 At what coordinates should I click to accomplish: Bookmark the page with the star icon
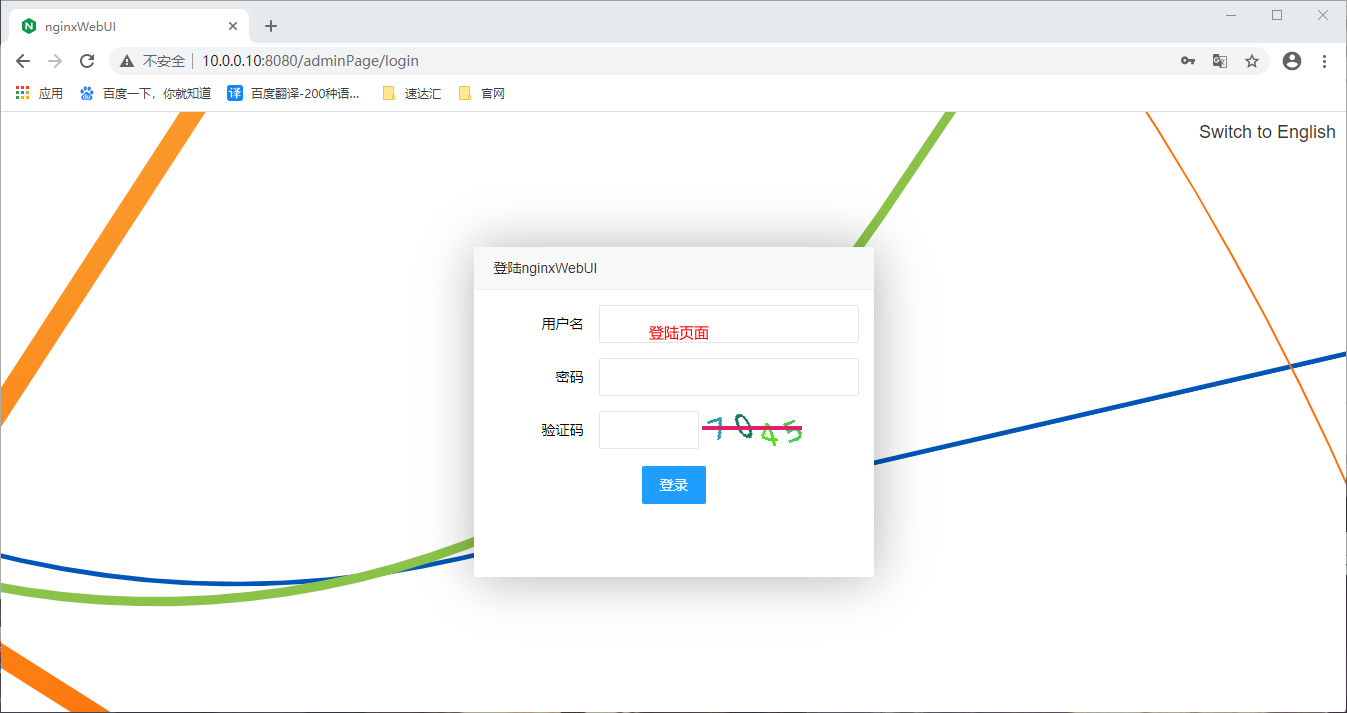click(1252, 60)
